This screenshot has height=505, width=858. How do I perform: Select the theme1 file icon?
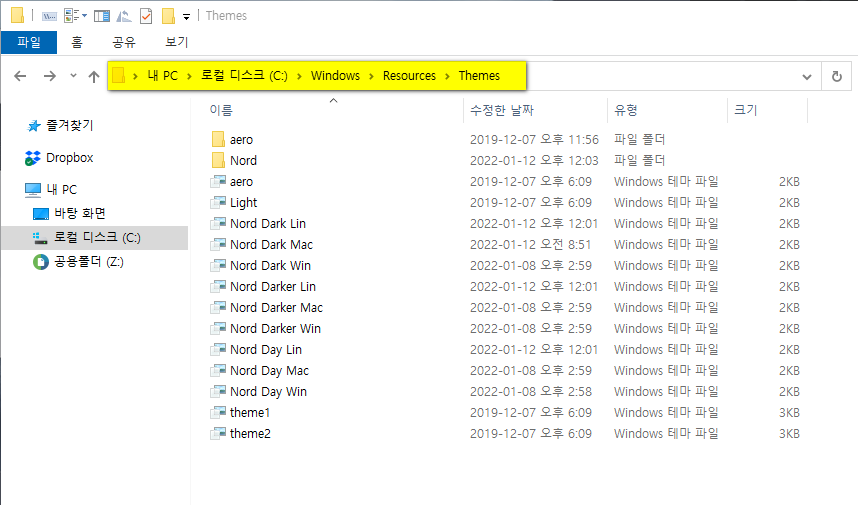click(x=218, y=412)
